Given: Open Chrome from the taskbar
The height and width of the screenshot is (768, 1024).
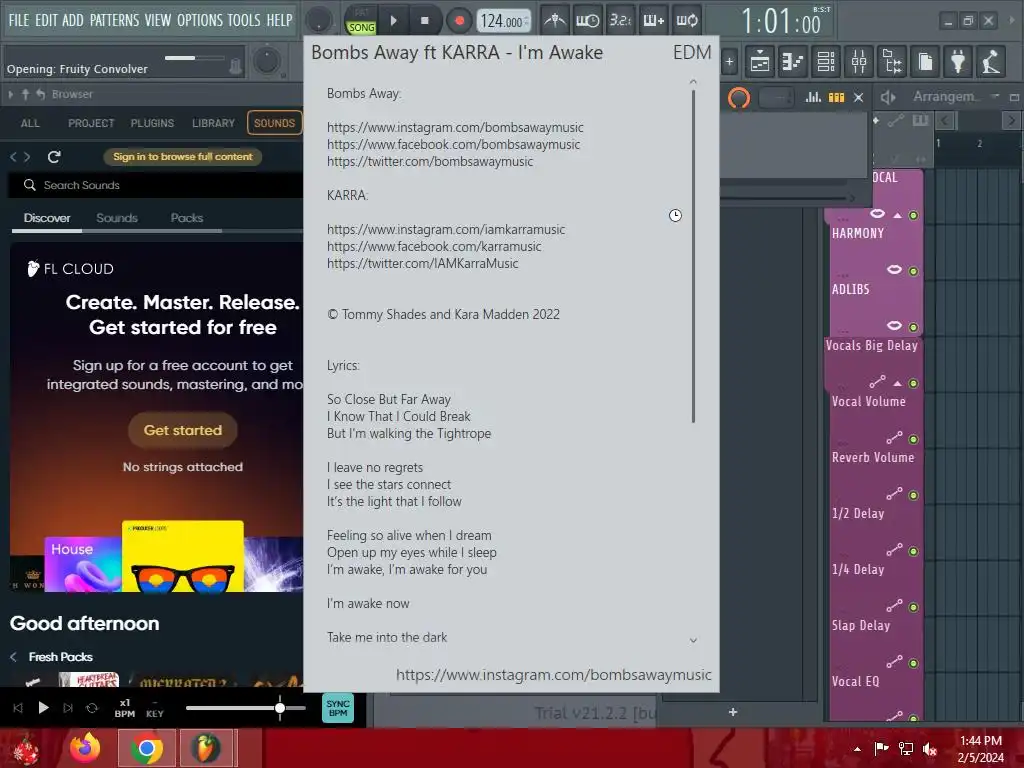Looking at the screenshot, I should [x=147, y=748].
